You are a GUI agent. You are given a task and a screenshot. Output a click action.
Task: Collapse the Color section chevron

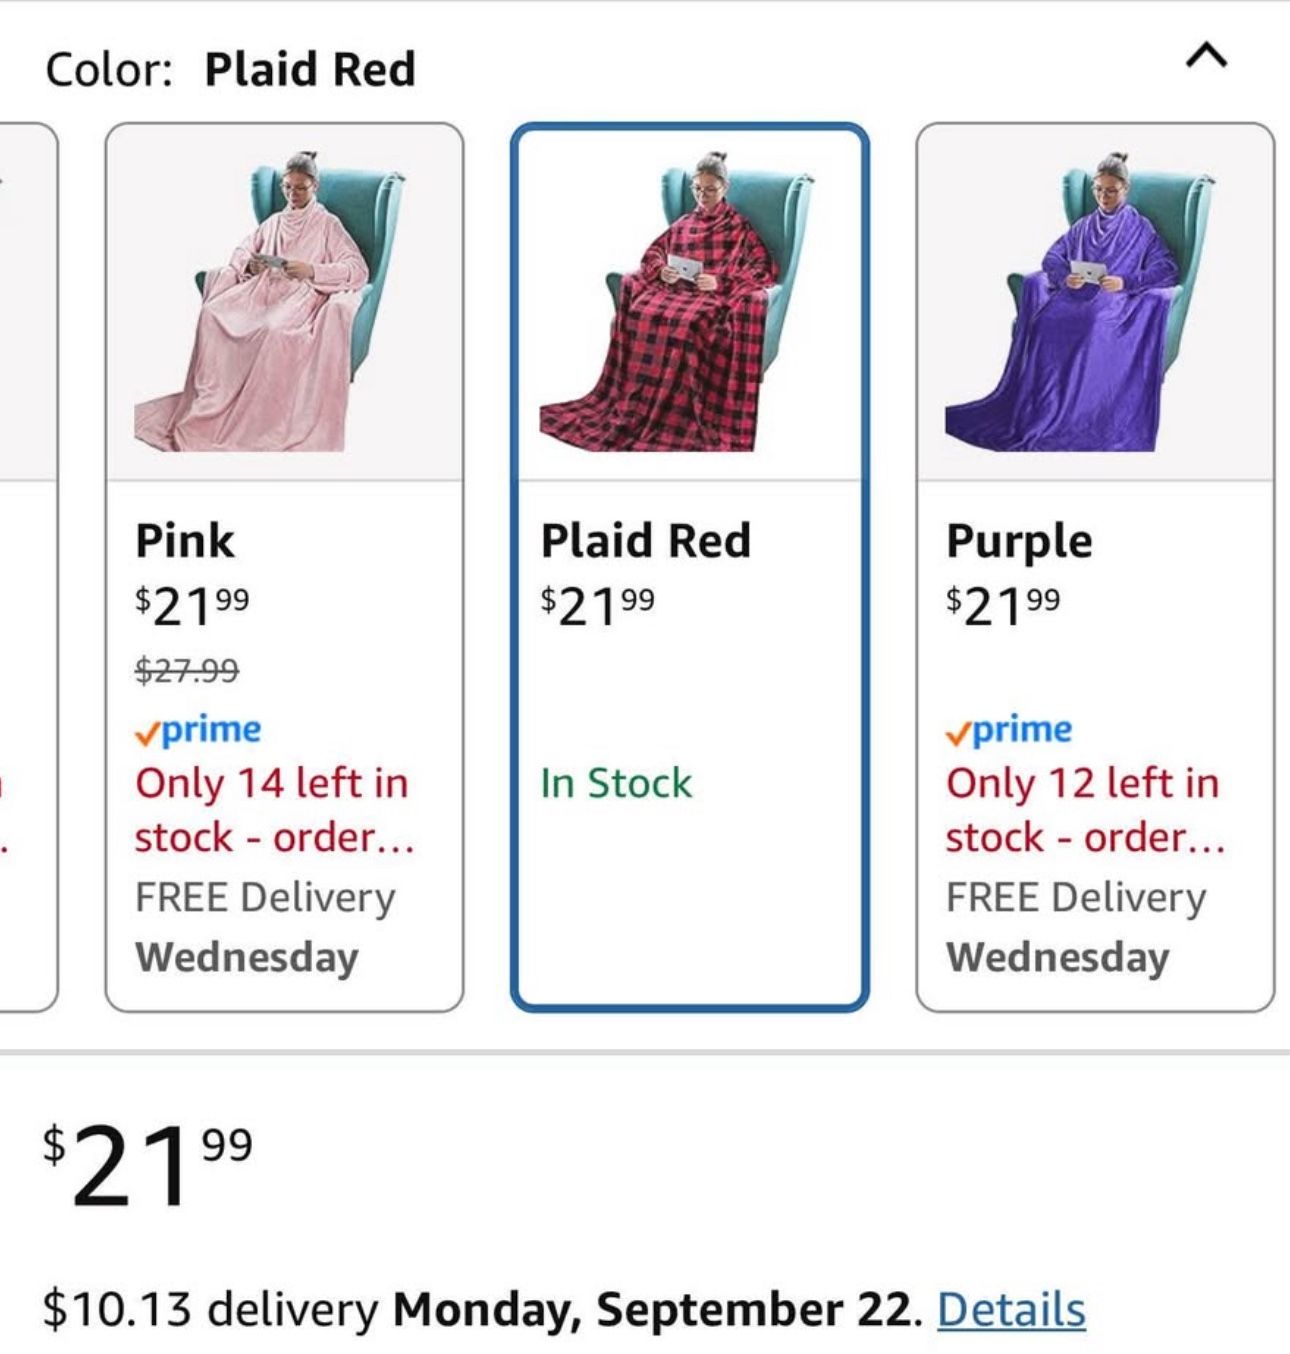click(1206, 56)
